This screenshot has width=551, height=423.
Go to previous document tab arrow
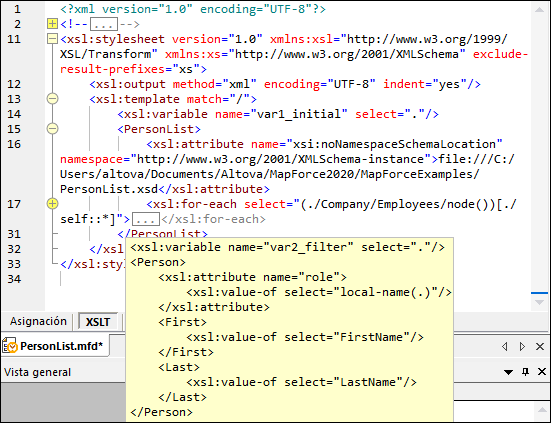click(x=505, y=346)
